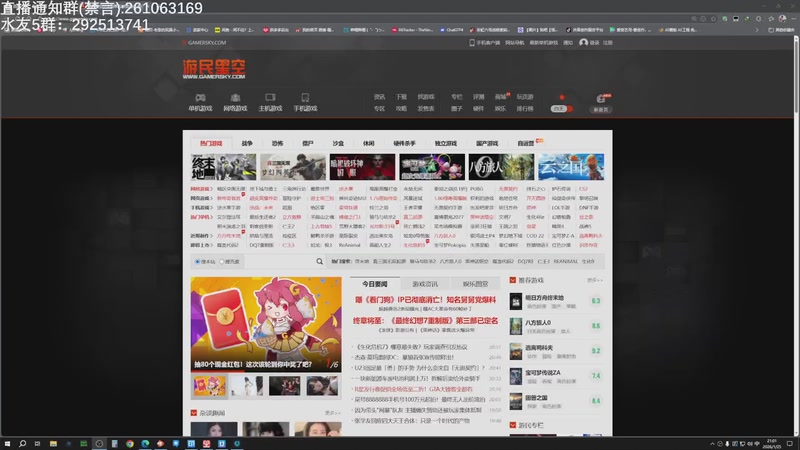
Task: Switch to Chrome in the taskbar
Action: point(130,444)
